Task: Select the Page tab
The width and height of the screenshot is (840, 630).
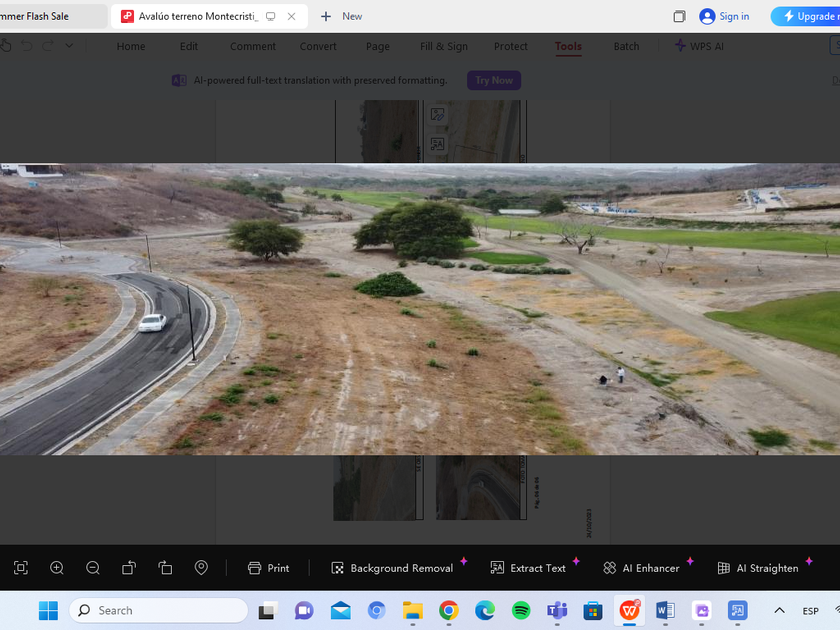Action: point(378,47)
